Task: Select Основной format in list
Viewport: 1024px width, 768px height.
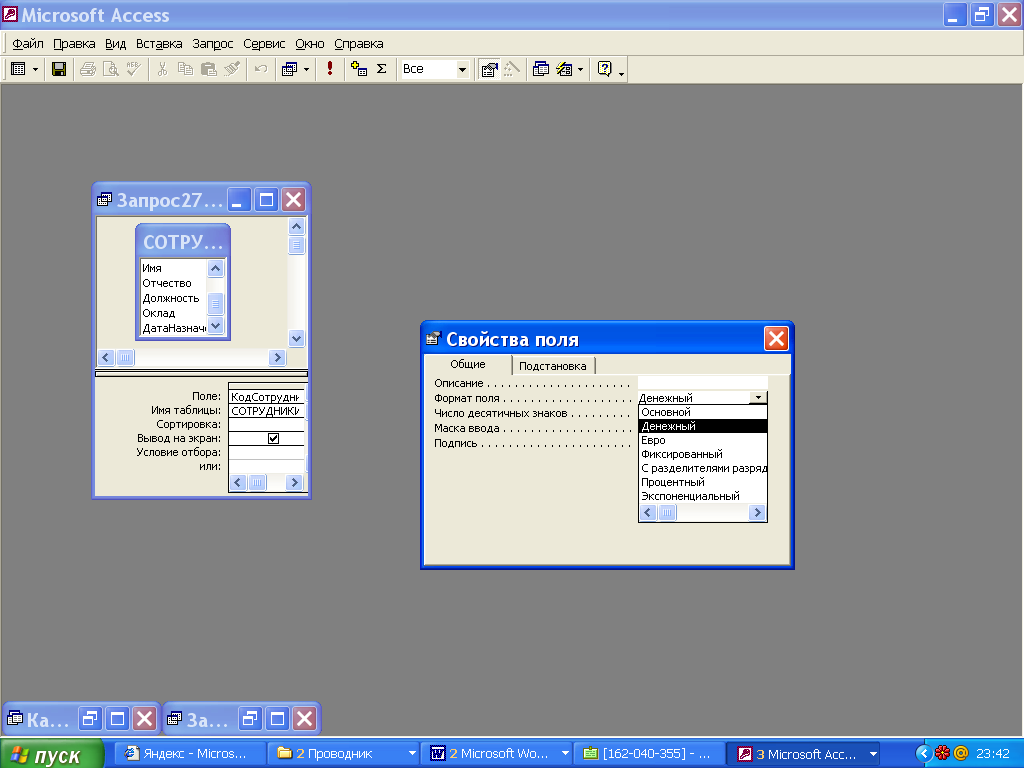Action: point(702,412)
